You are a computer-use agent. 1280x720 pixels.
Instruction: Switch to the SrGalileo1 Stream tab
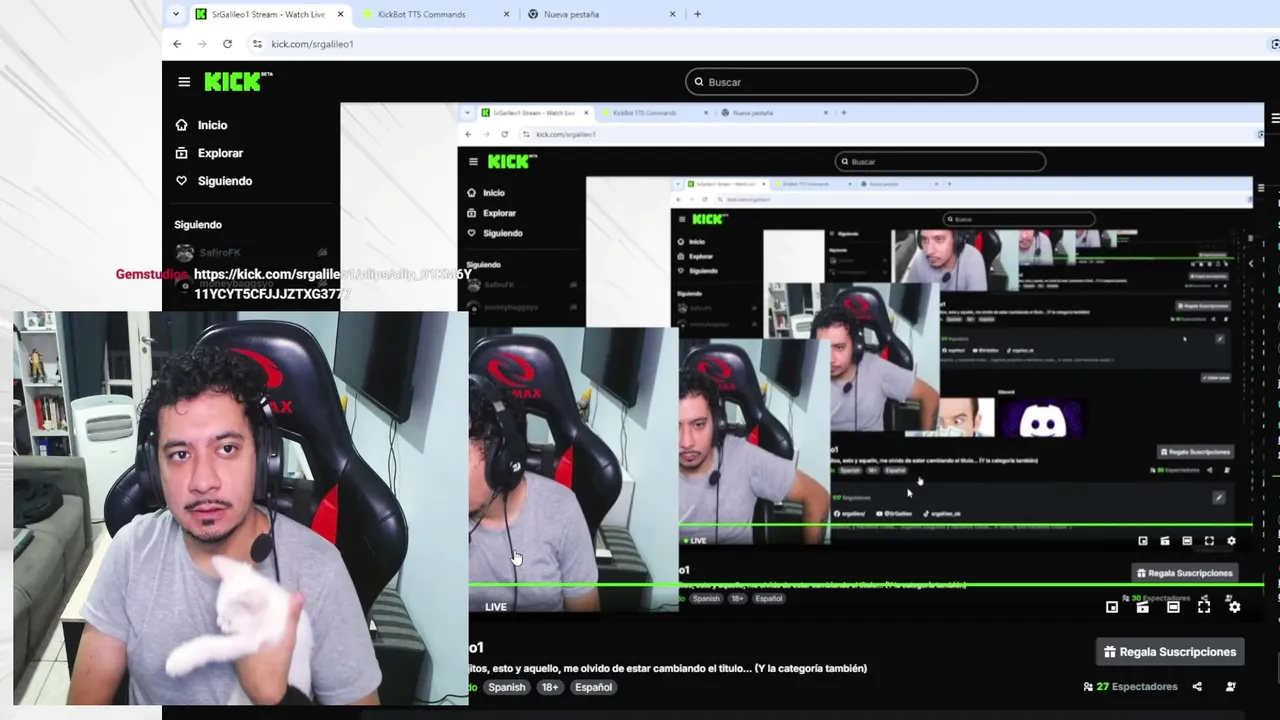tap(268, 14)
